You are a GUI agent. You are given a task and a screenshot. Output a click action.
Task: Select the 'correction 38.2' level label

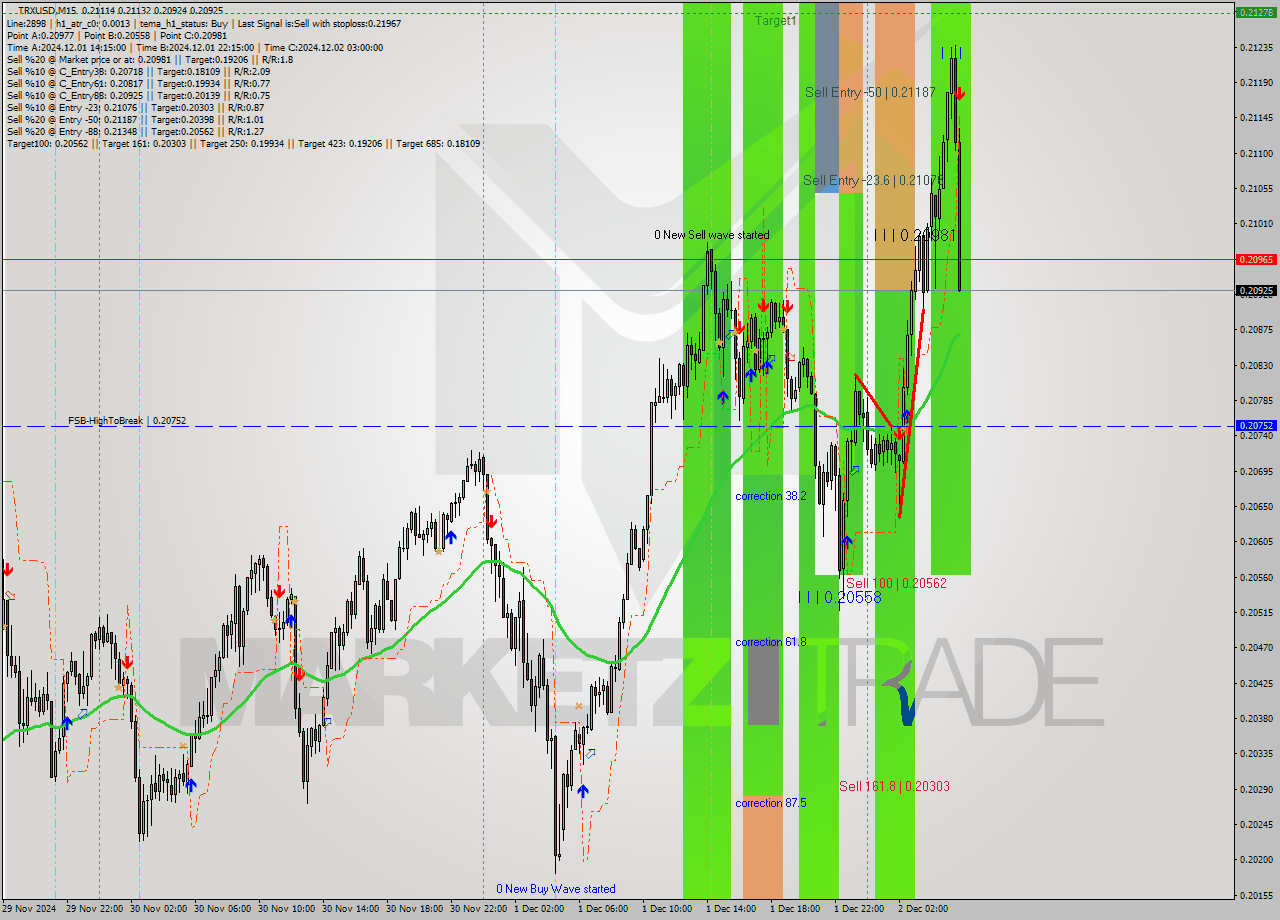[x=771, y=496]
